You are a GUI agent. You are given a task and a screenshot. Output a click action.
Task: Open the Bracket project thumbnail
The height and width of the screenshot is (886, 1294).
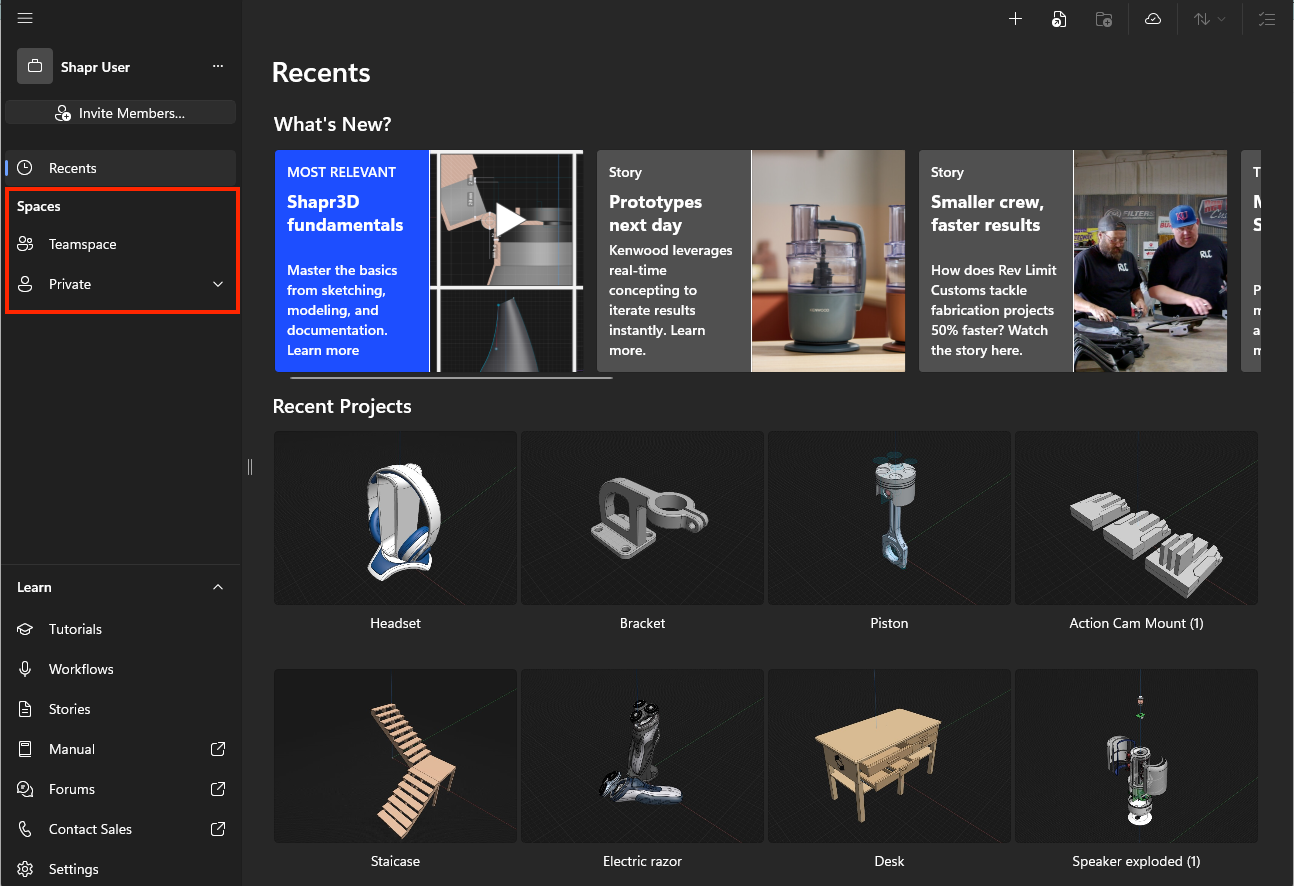click(x=642, y=518)
